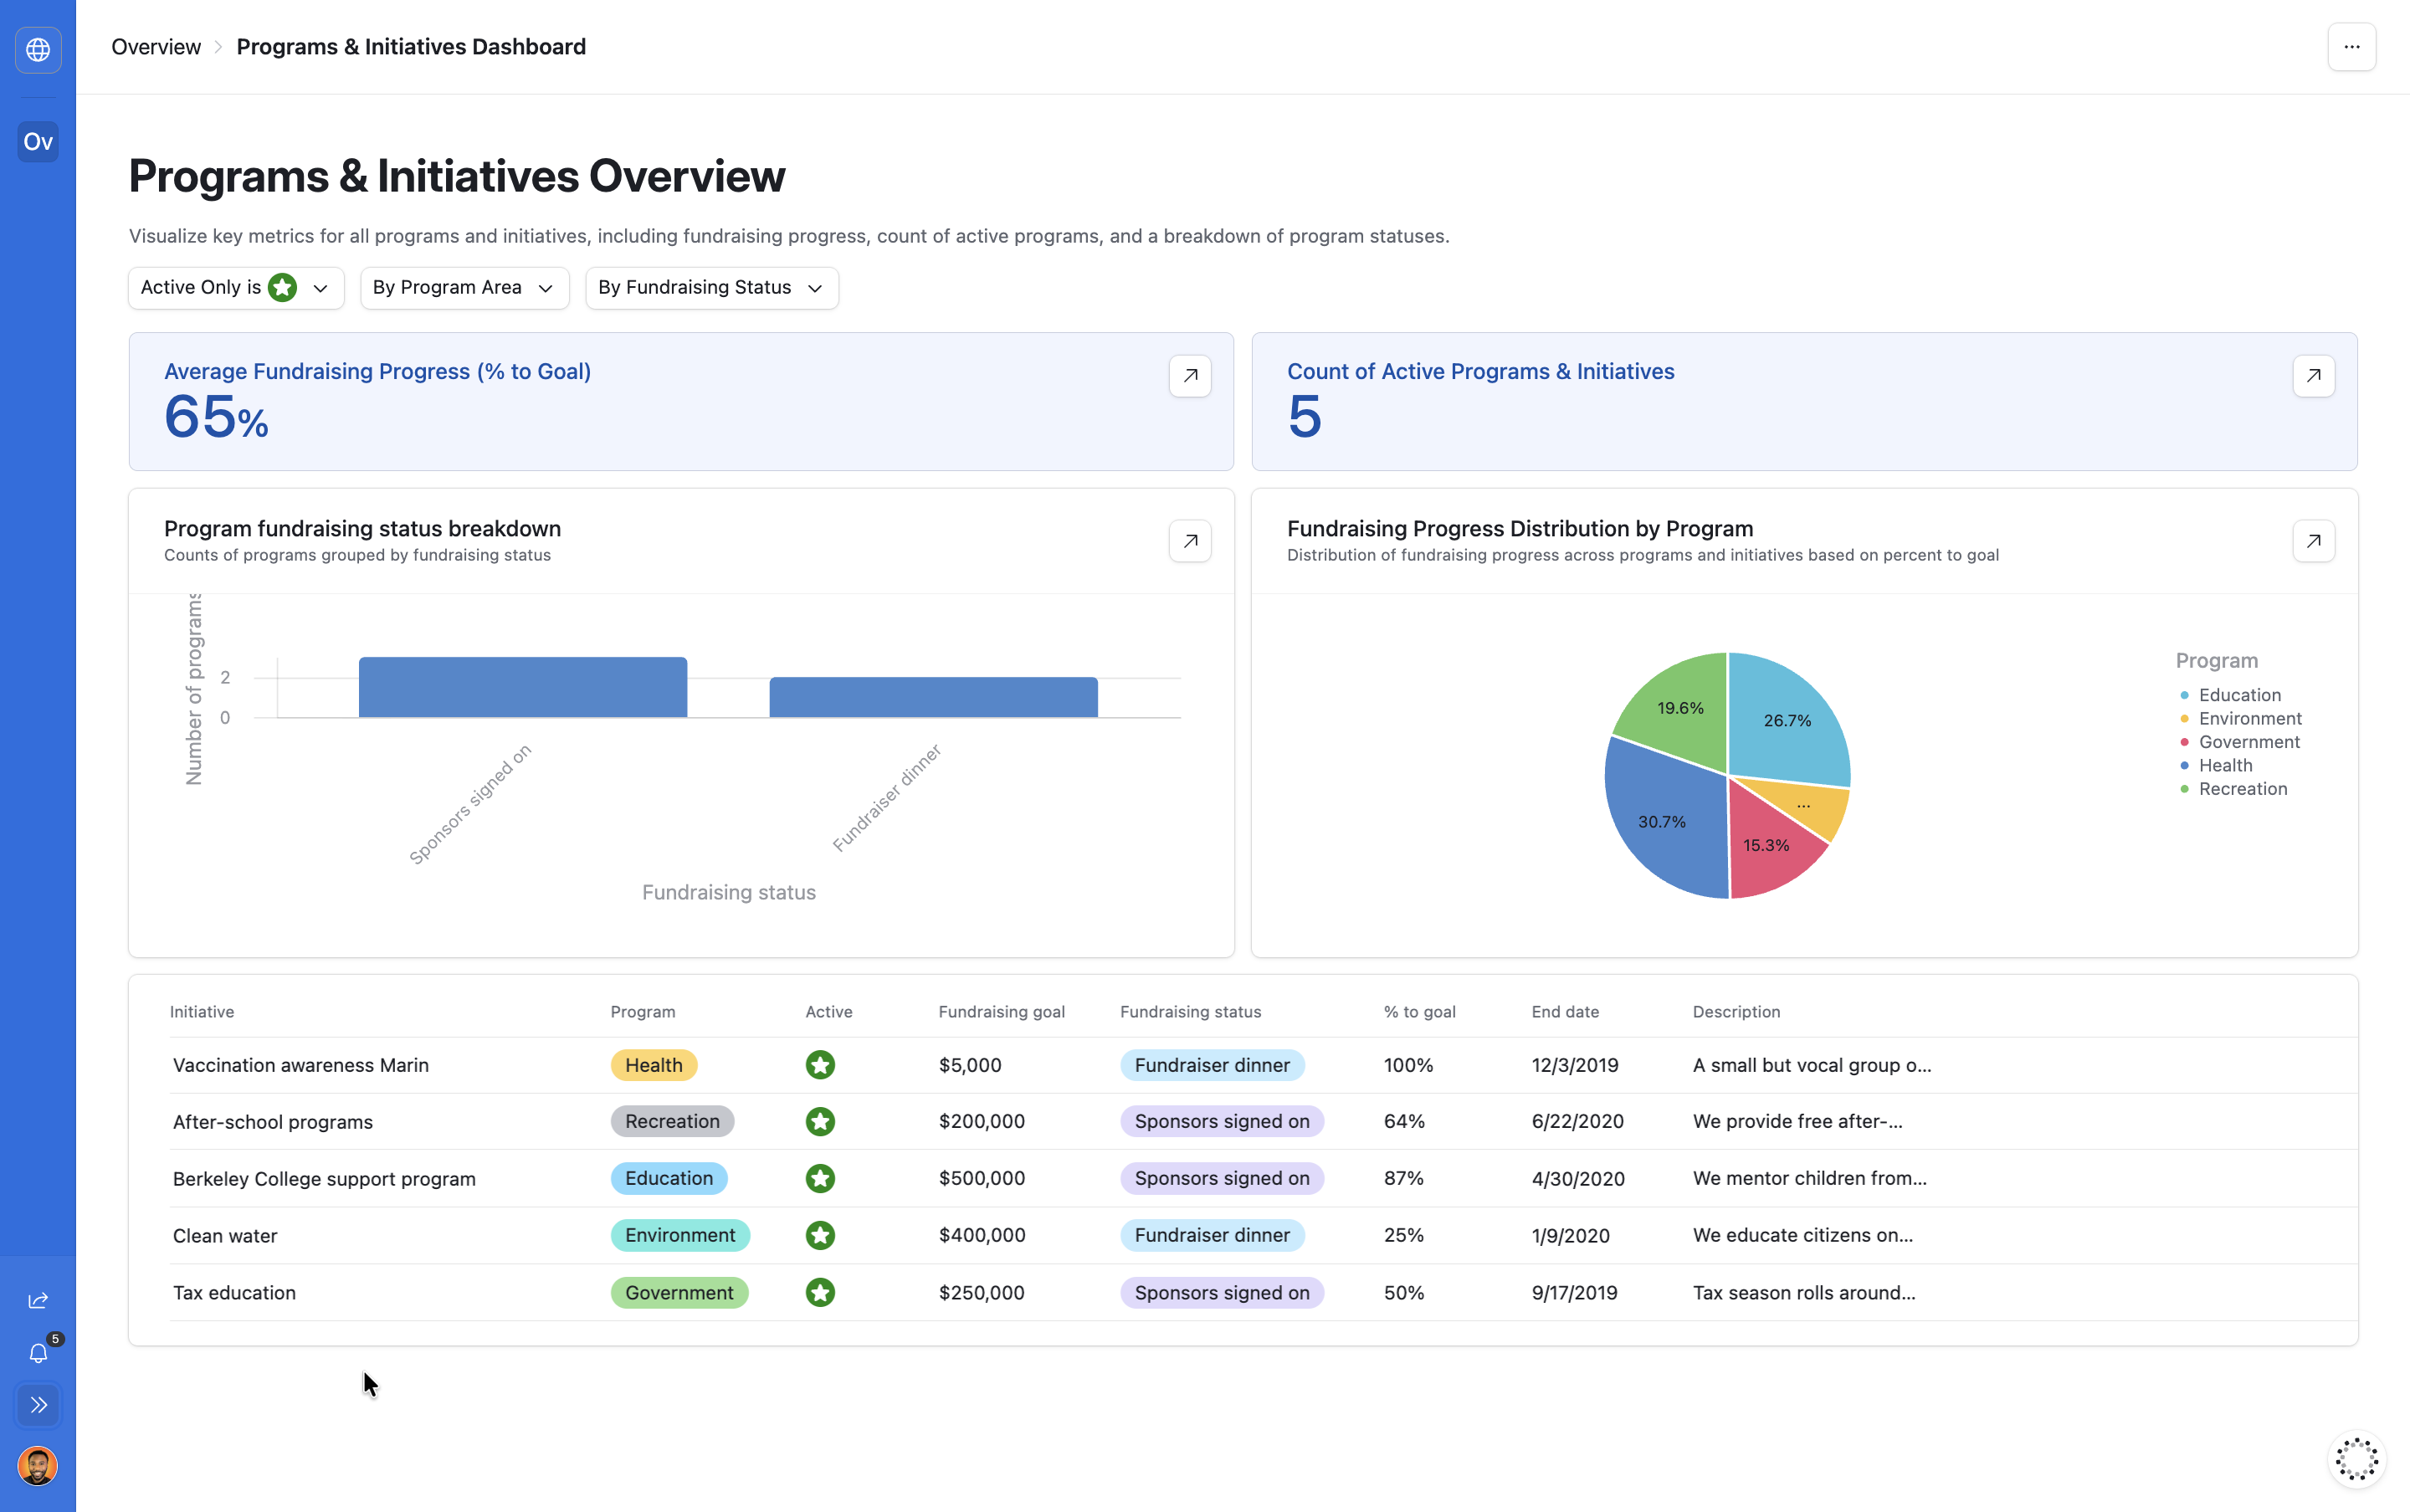Open the Active Only filter dropdown
The height and width of the screenshot is (1512, 2410).
point(236,288)
